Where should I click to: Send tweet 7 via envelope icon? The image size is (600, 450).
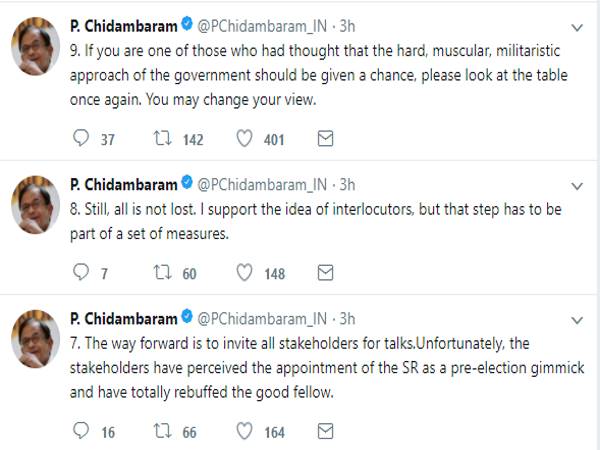[x=325, y=431]
